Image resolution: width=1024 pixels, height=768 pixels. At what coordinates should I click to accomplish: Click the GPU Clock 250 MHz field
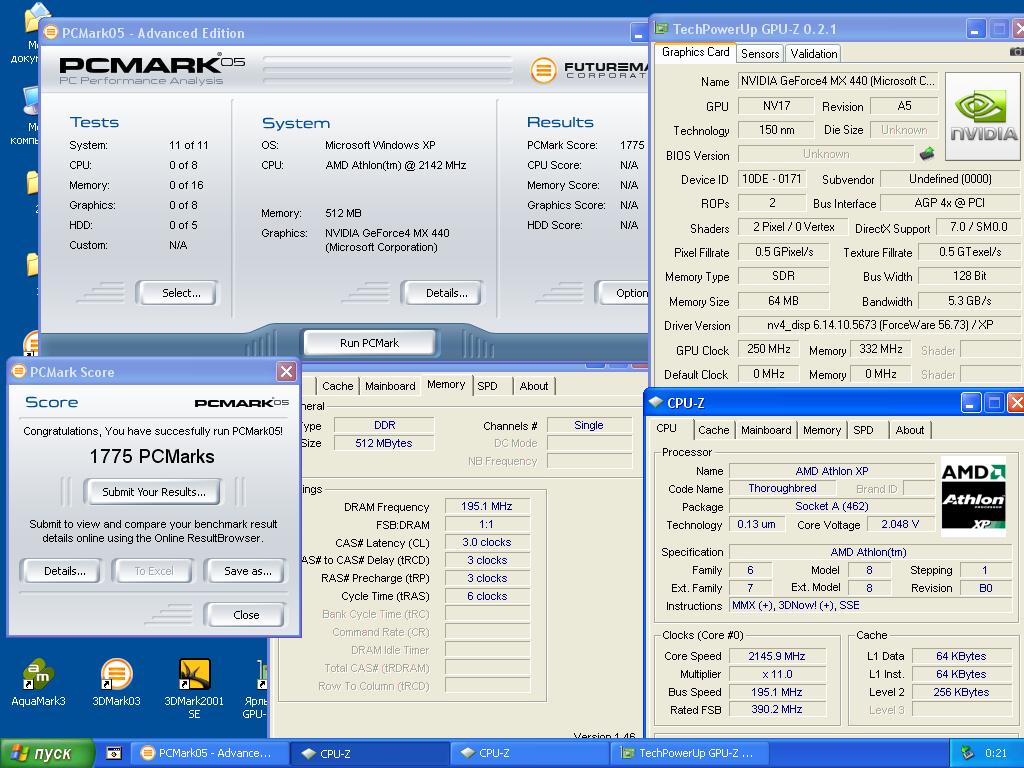[769, 349]
